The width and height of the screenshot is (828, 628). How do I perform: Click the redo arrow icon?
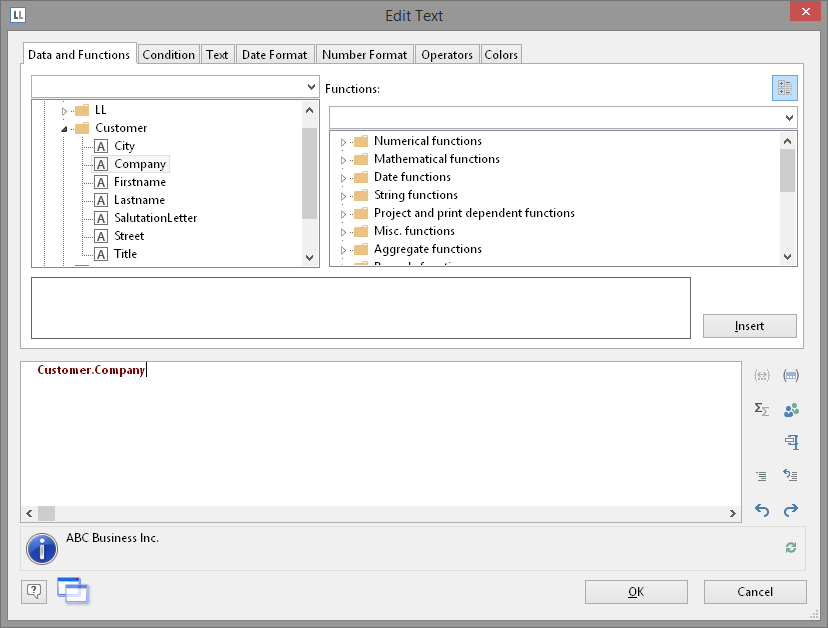click(x=791, y=510)
